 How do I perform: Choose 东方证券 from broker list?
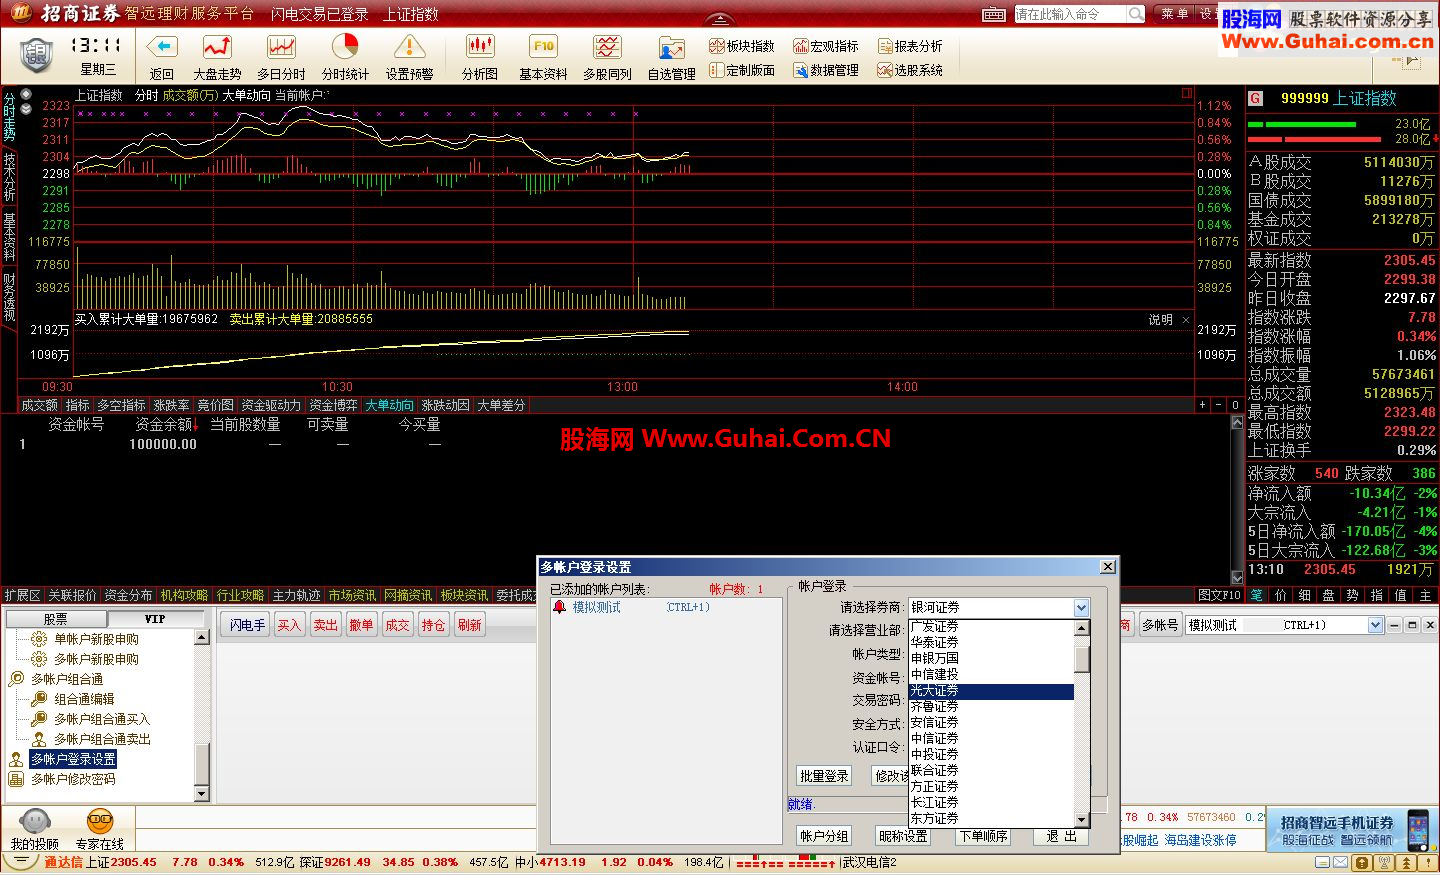click(991, 818)
